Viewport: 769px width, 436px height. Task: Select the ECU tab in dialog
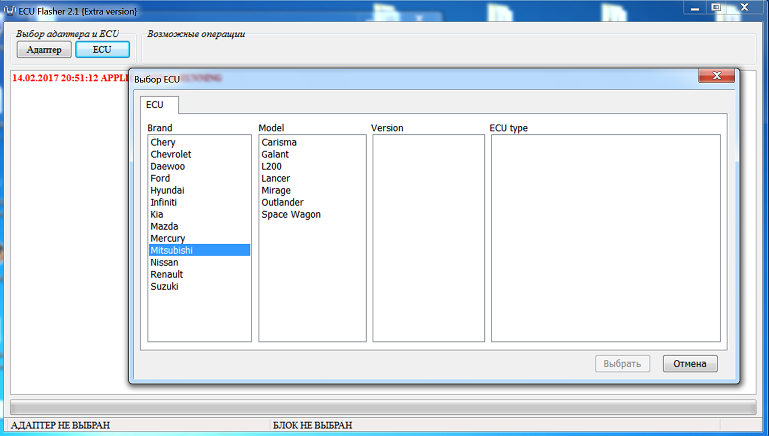(x=159, y=105)
